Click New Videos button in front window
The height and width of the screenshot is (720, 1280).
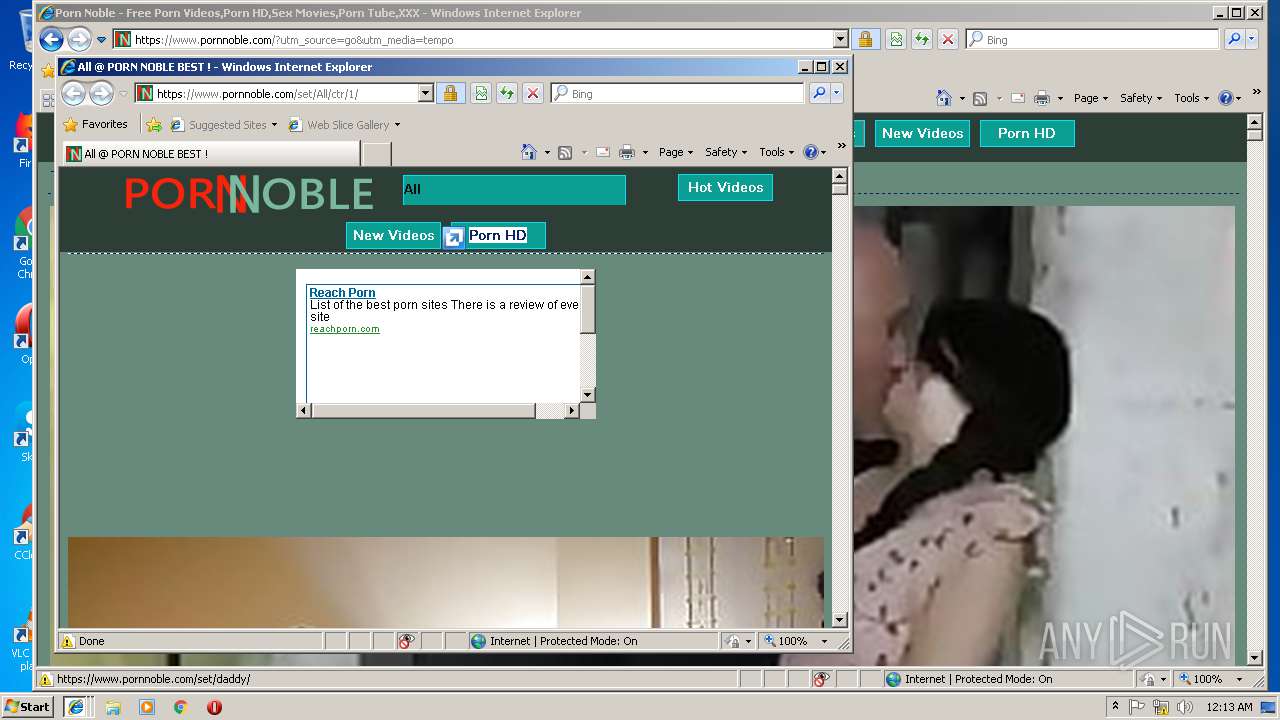(x=393, y=235)
